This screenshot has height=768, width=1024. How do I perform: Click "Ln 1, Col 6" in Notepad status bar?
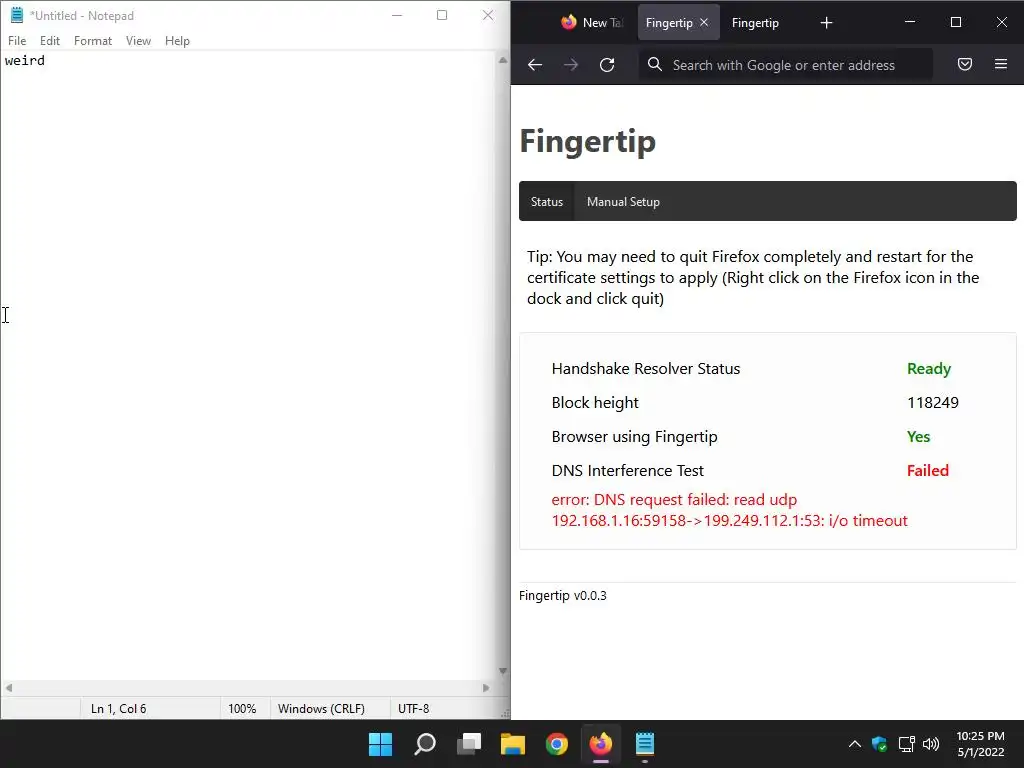118,709
